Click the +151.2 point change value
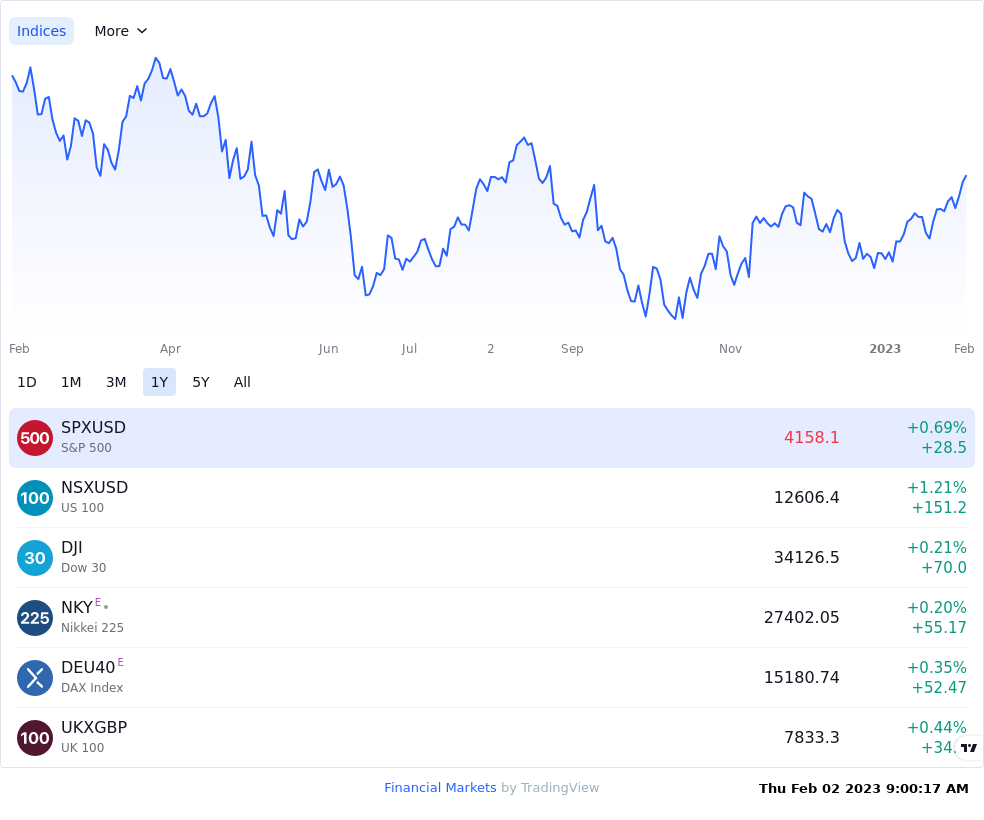Image resolution: width=984 pixels, height=820 pixels. [939, 508]
